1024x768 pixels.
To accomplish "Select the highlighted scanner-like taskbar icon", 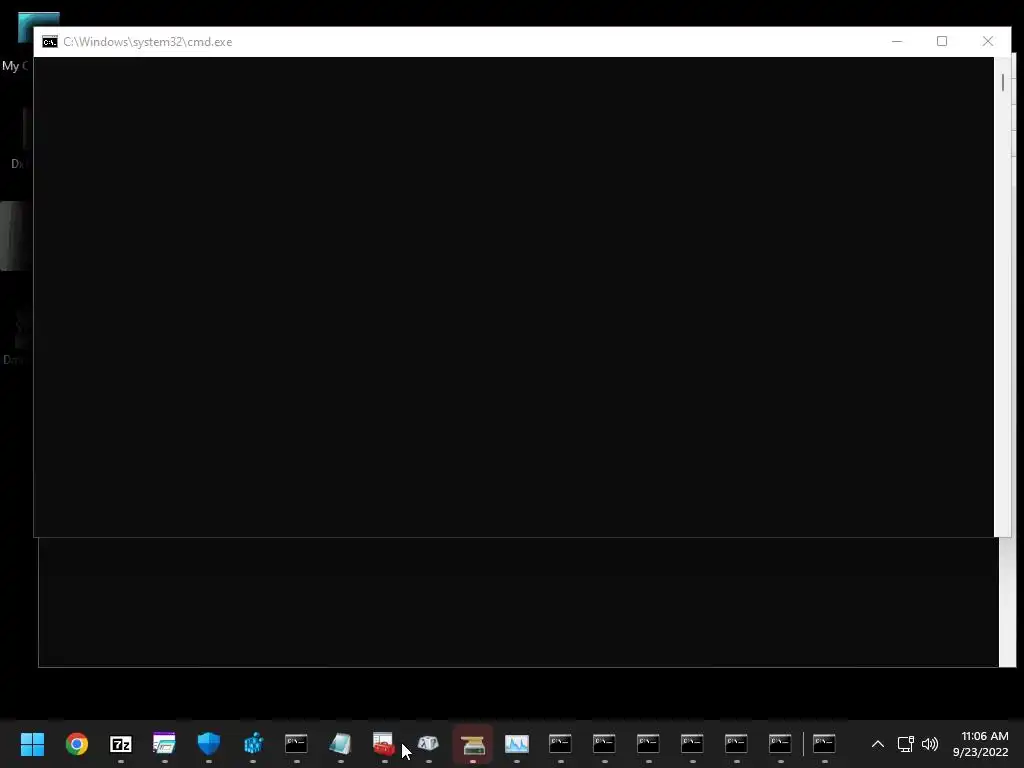I will pos(472,743).
